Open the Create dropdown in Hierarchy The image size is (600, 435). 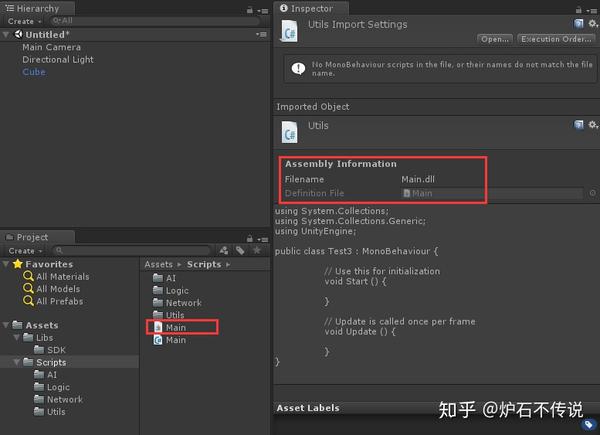(x=24, y=21)
